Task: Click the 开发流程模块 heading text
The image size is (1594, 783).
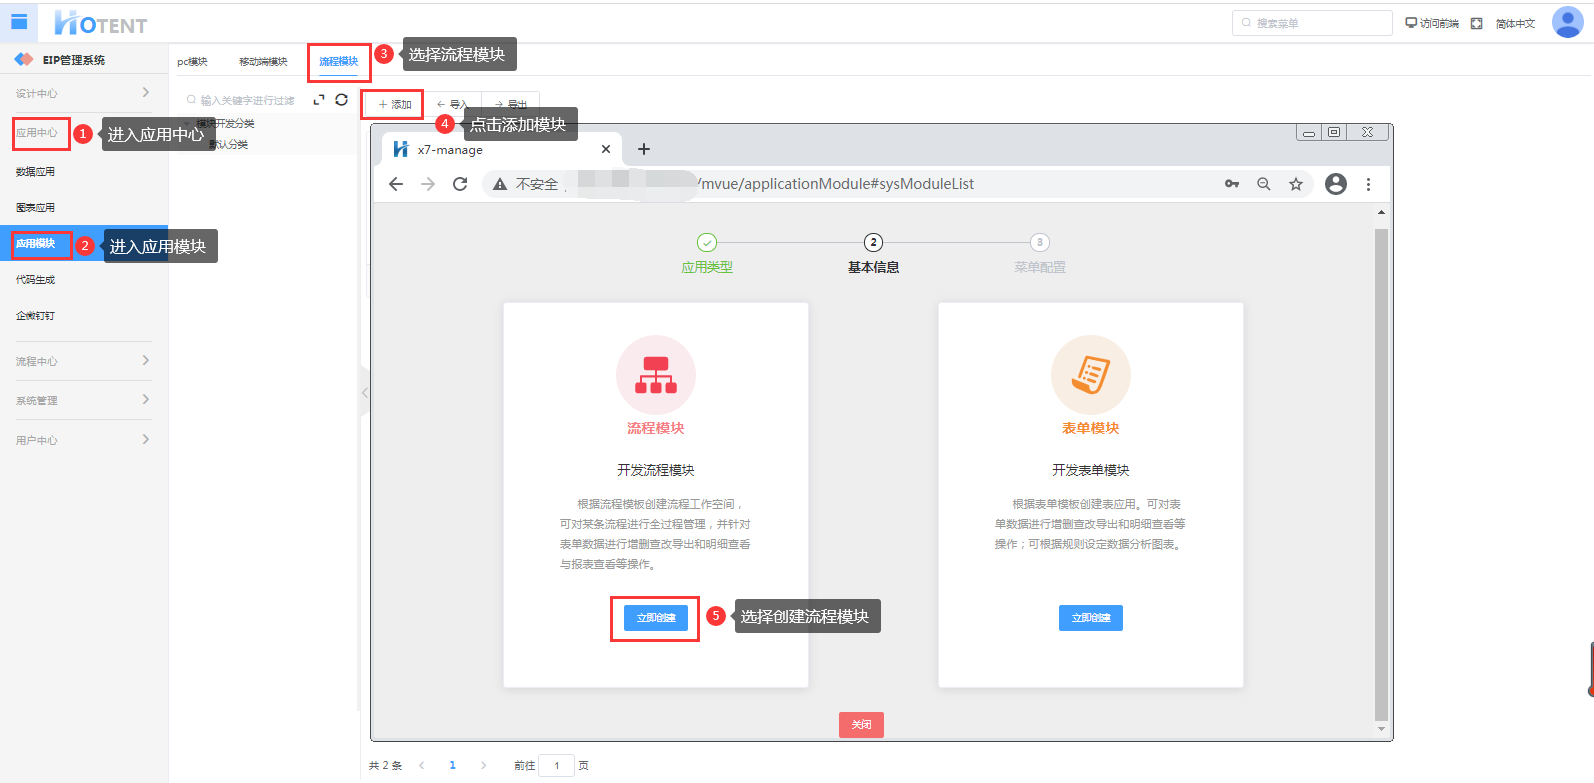Action: point(656,471)
